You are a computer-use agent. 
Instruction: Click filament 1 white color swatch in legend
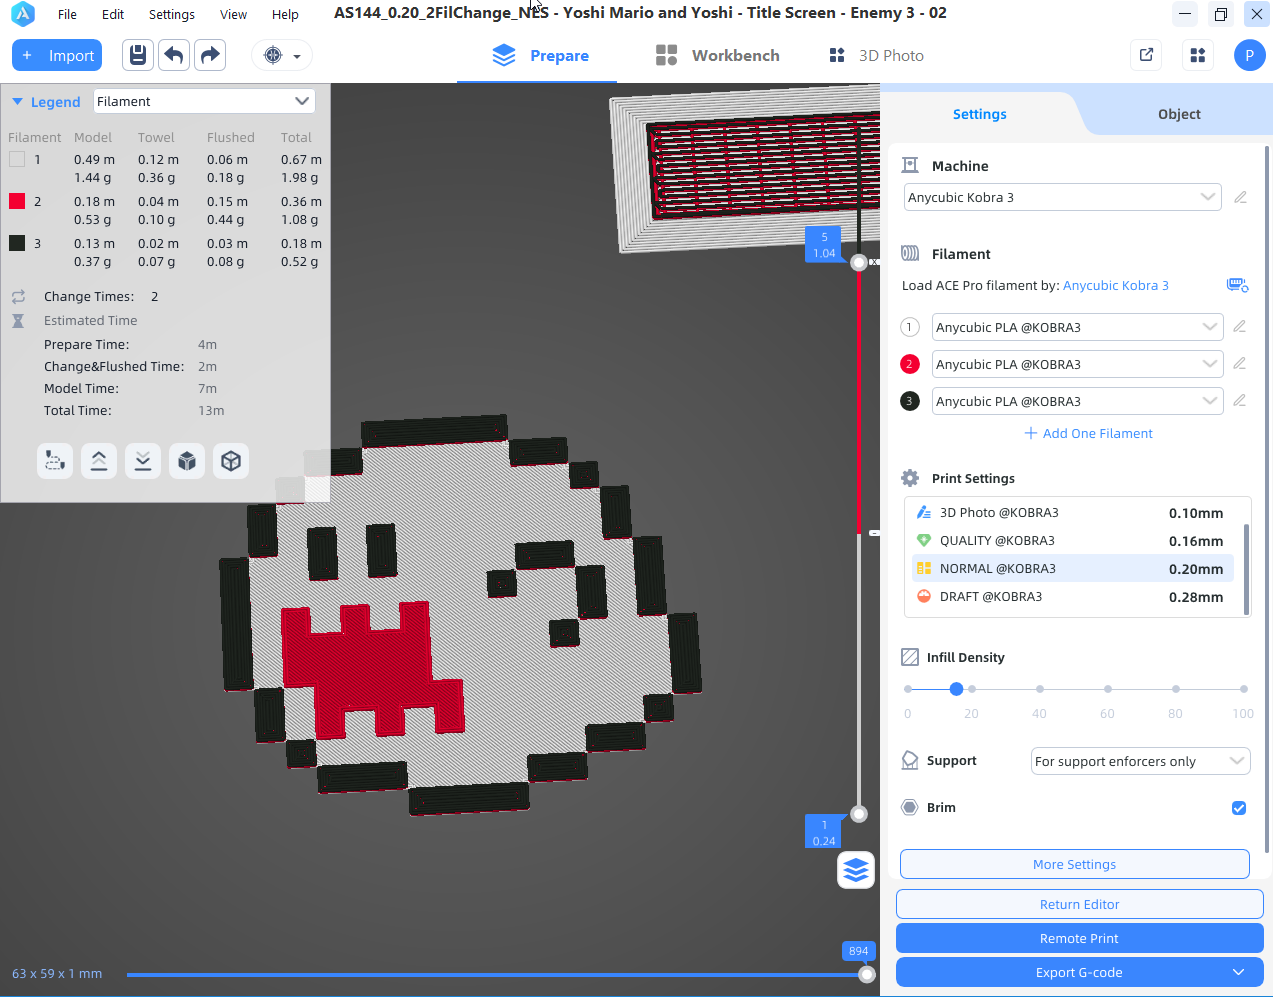point(17,159)
